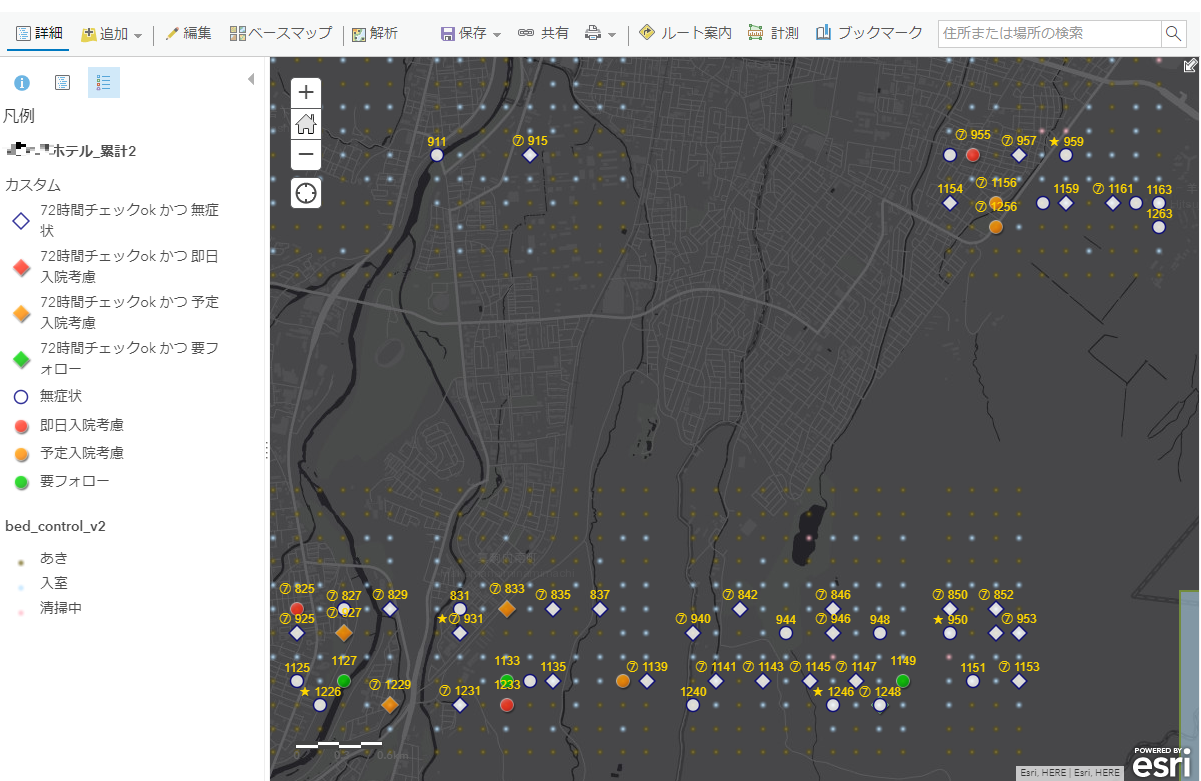The width and height of the screenshot is (1201, 781).
Task: Click the zoom out minus button
Action: click(306, 155)
